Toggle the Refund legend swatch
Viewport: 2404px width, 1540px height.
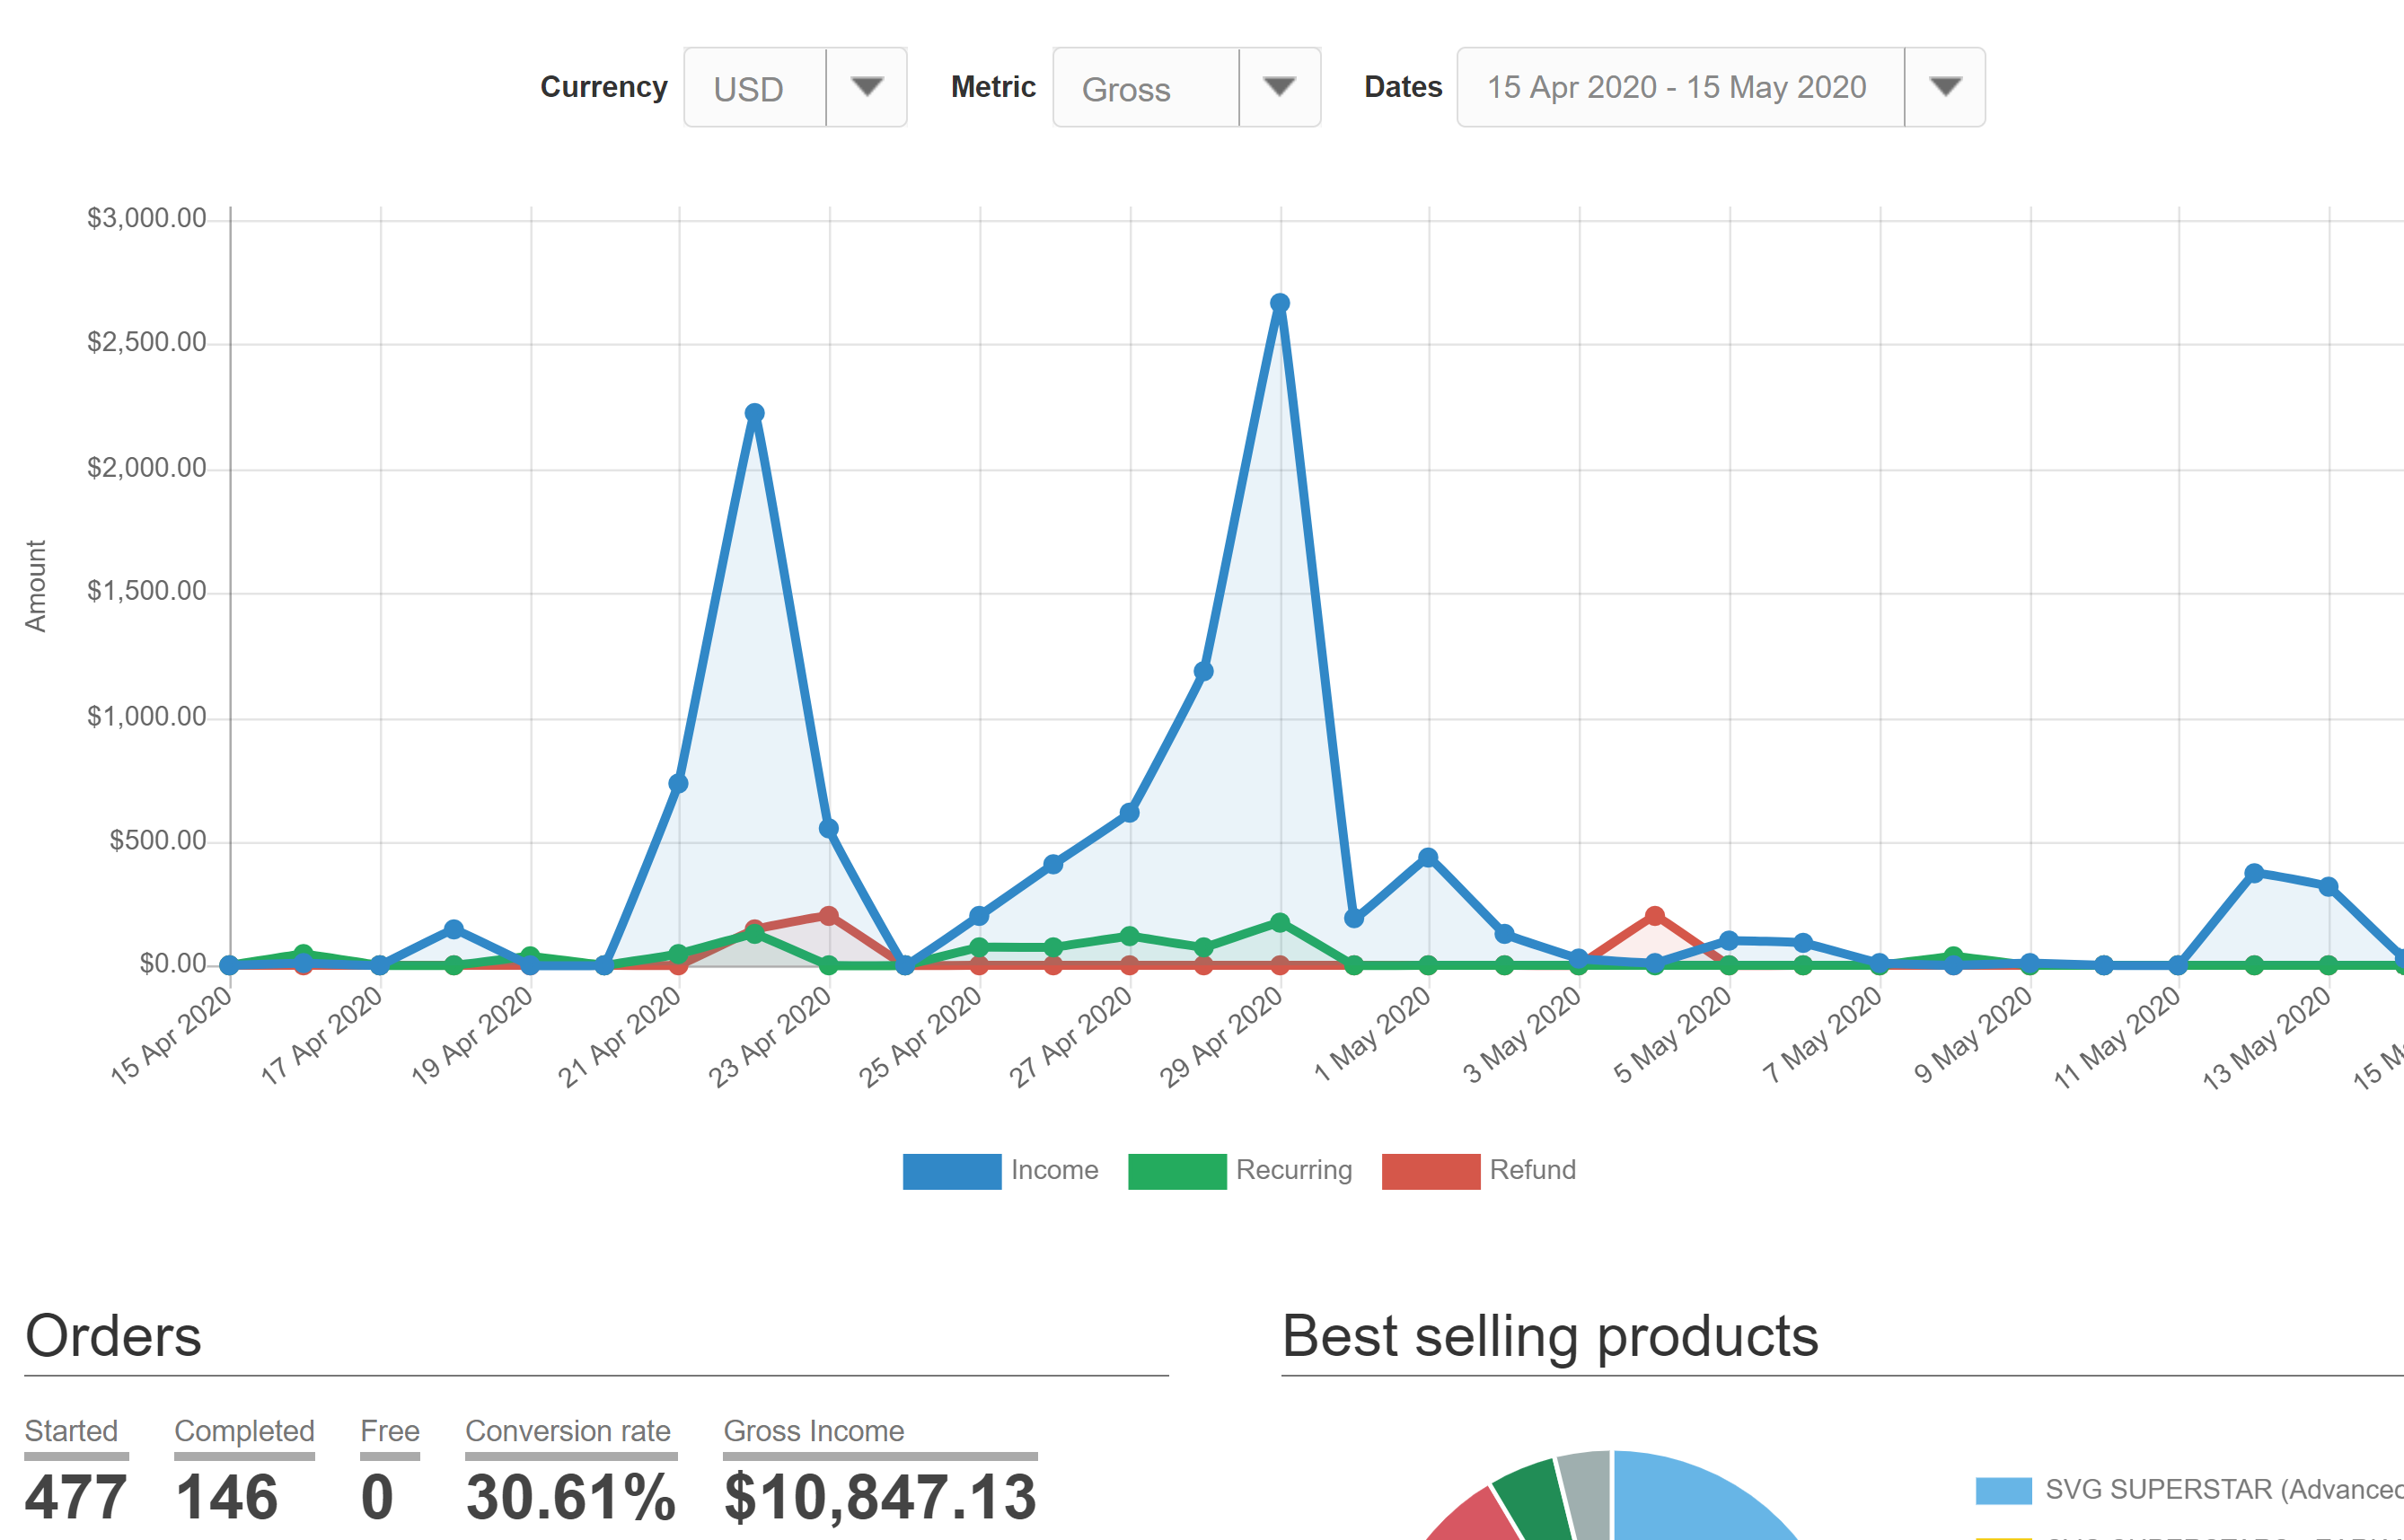[x=1431, y=1171]
